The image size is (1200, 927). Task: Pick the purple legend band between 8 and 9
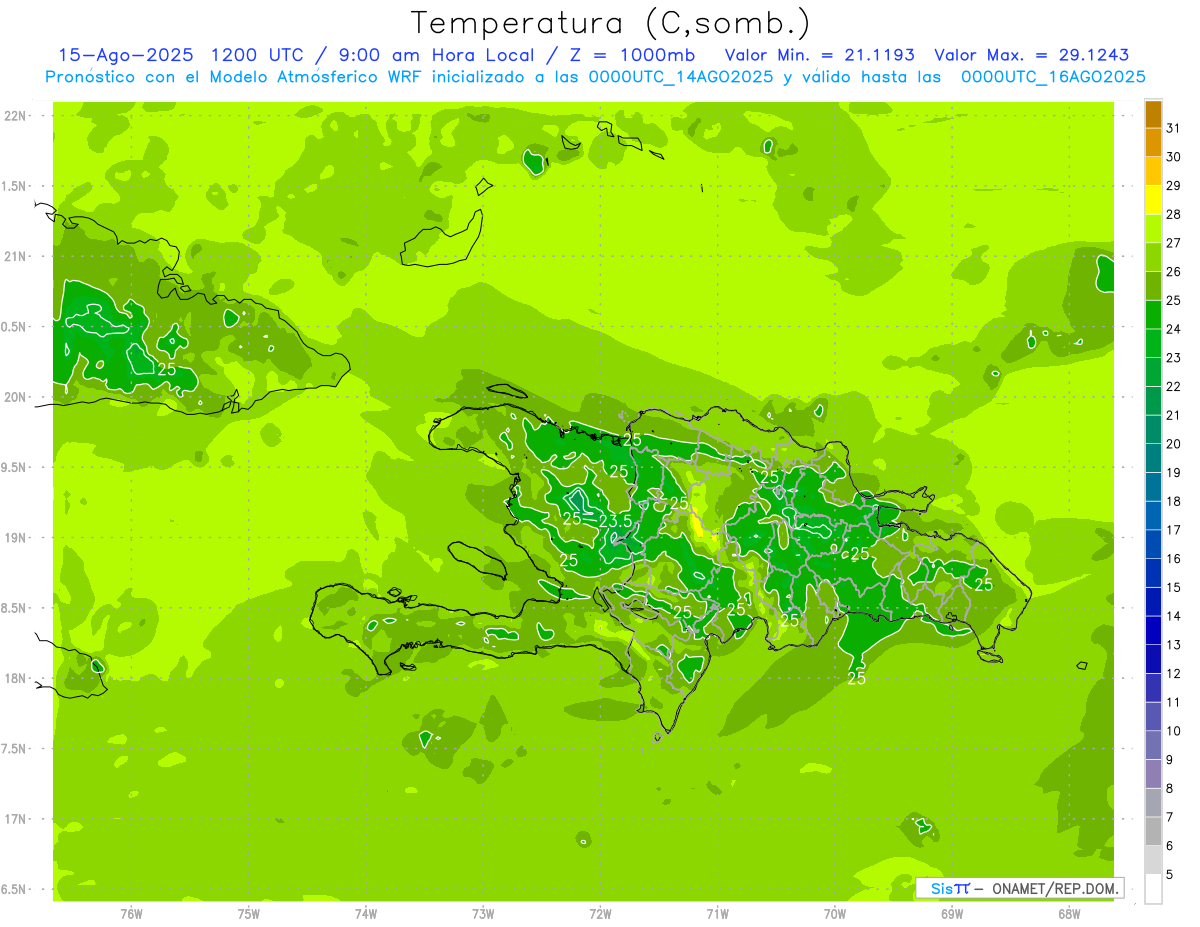point(1153,774)
